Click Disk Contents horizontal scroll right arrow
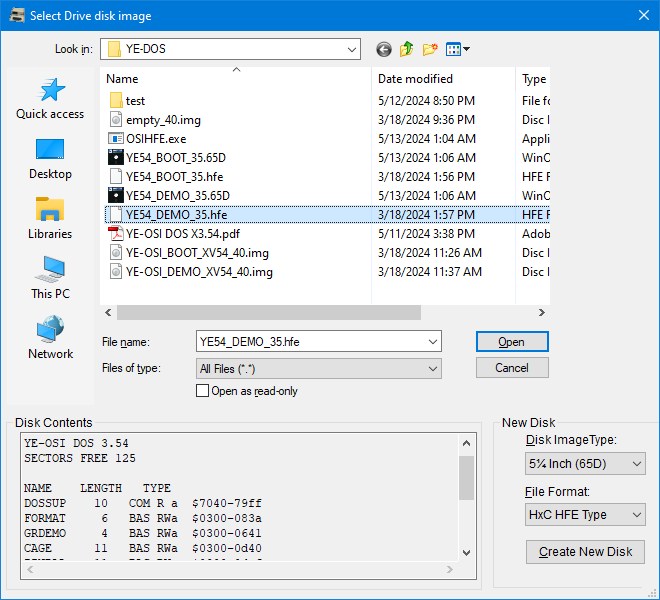The image size is (660, 600). click(x=450, y=570)
